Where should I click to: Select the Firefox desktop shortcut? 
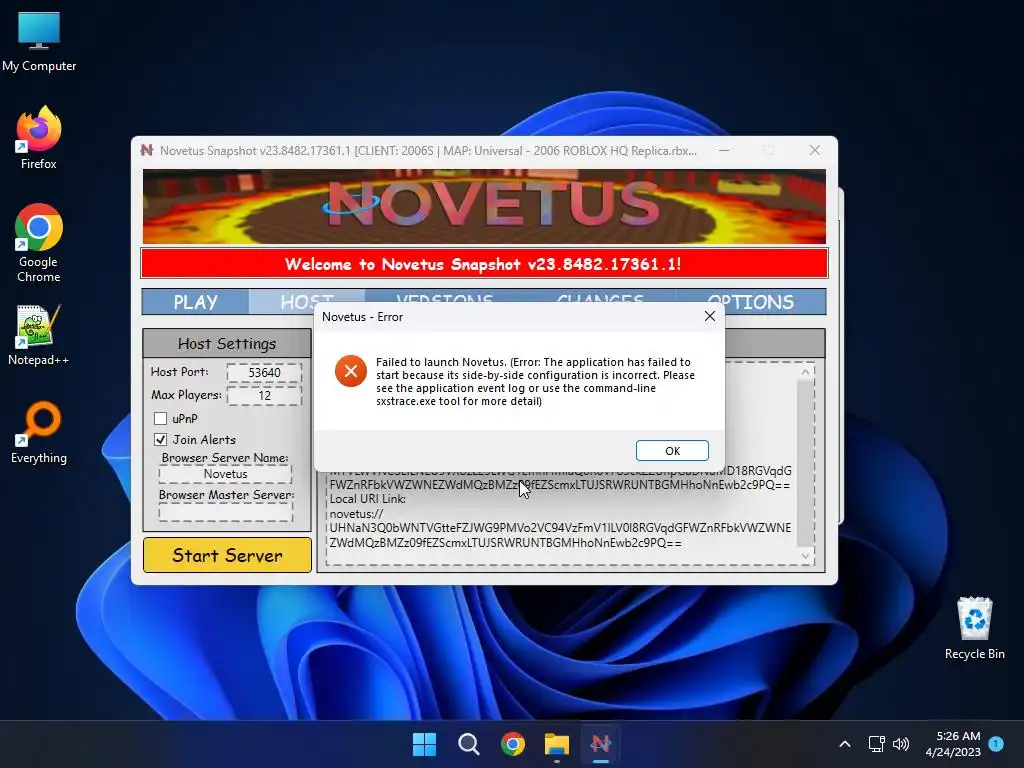[39, 138]
